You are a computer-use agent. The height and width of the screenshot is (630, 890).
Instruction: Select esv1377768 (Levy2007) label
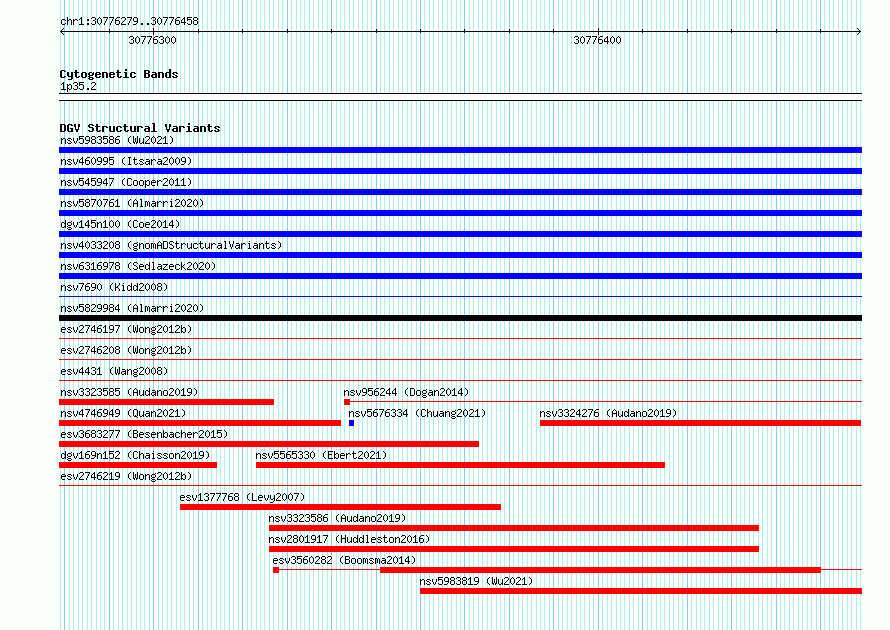242,497
